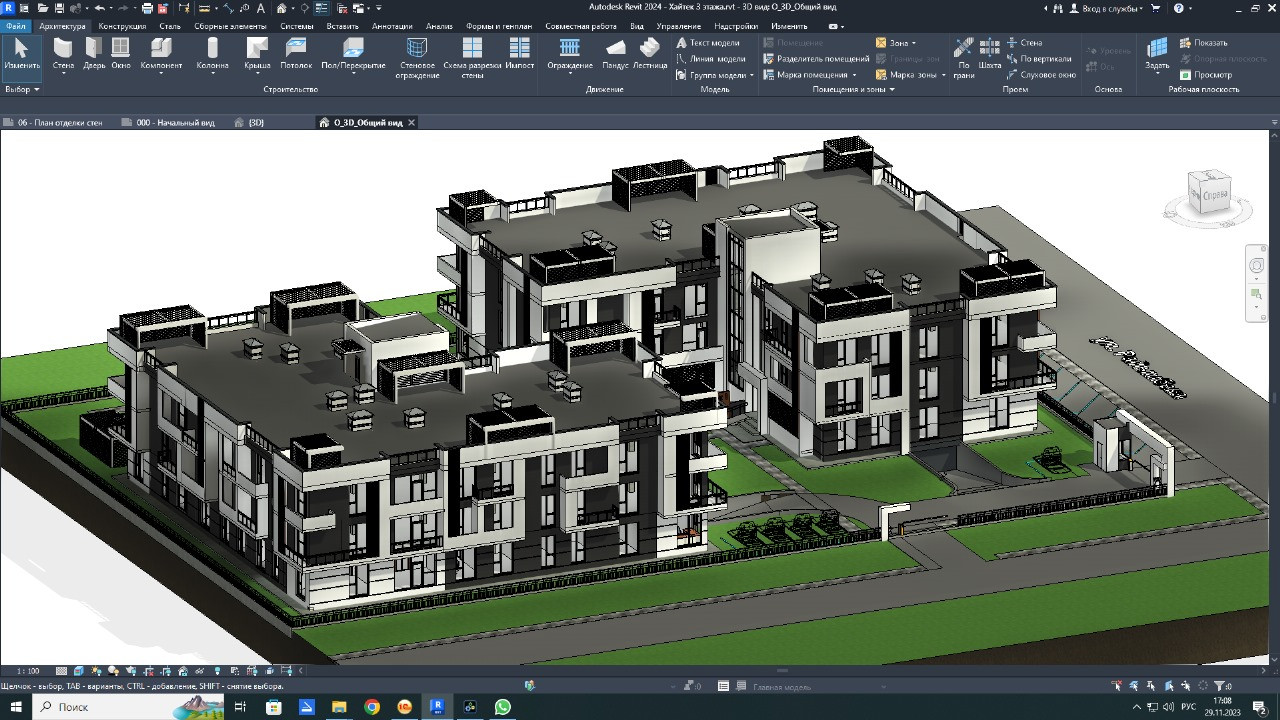This screenshot has width=1280, height=720.
Task: Open the Зона dropdown arrow
Action: pyautogui.click(x=914, y=43)
